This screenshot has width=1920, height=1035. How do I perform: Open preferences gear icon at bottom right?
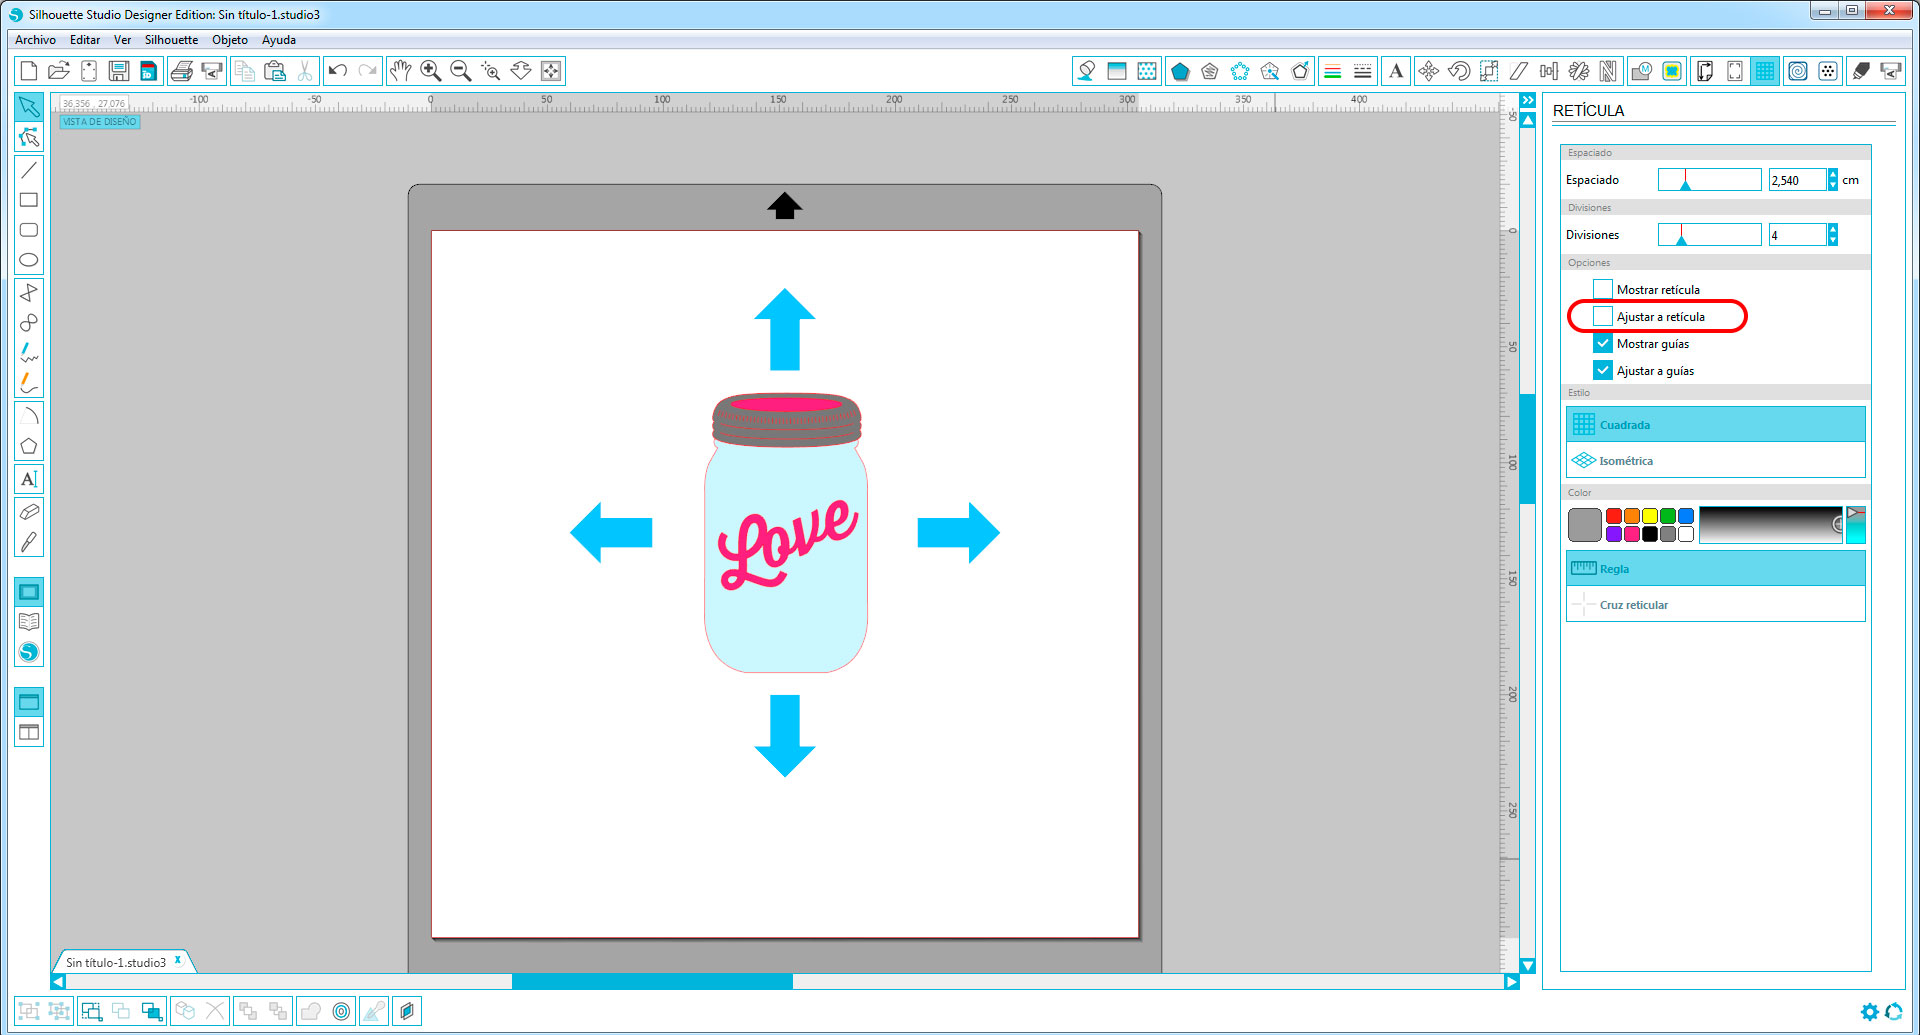coord(1869,1012)
